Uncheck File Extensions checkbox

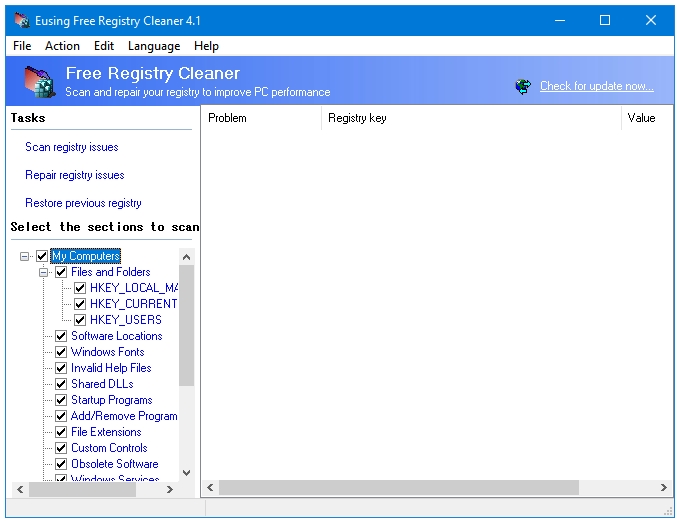point(61,432)
